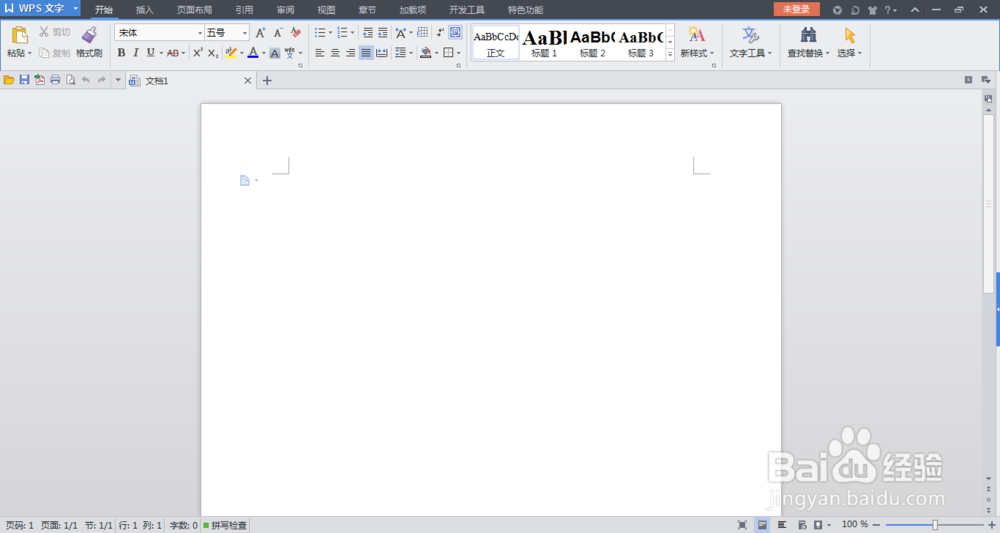Click the Cut scissors icon
The width and height of the screenshot is (1000, 533).
(43, 32)
